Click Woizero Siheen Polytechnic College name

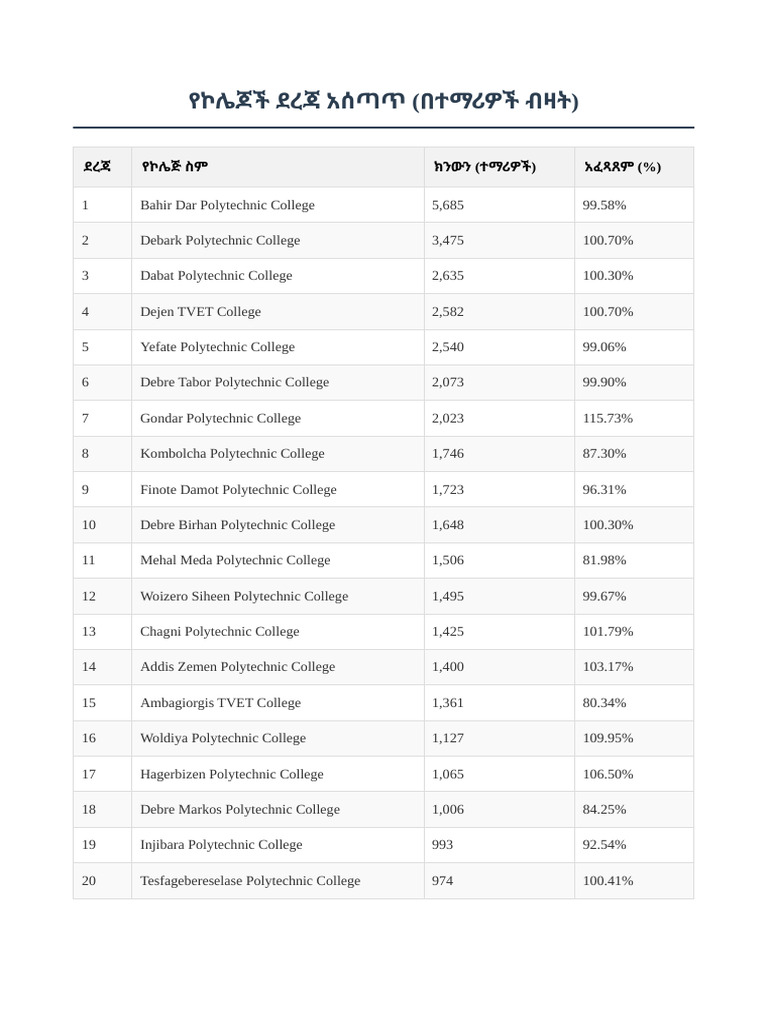point(244,596)
